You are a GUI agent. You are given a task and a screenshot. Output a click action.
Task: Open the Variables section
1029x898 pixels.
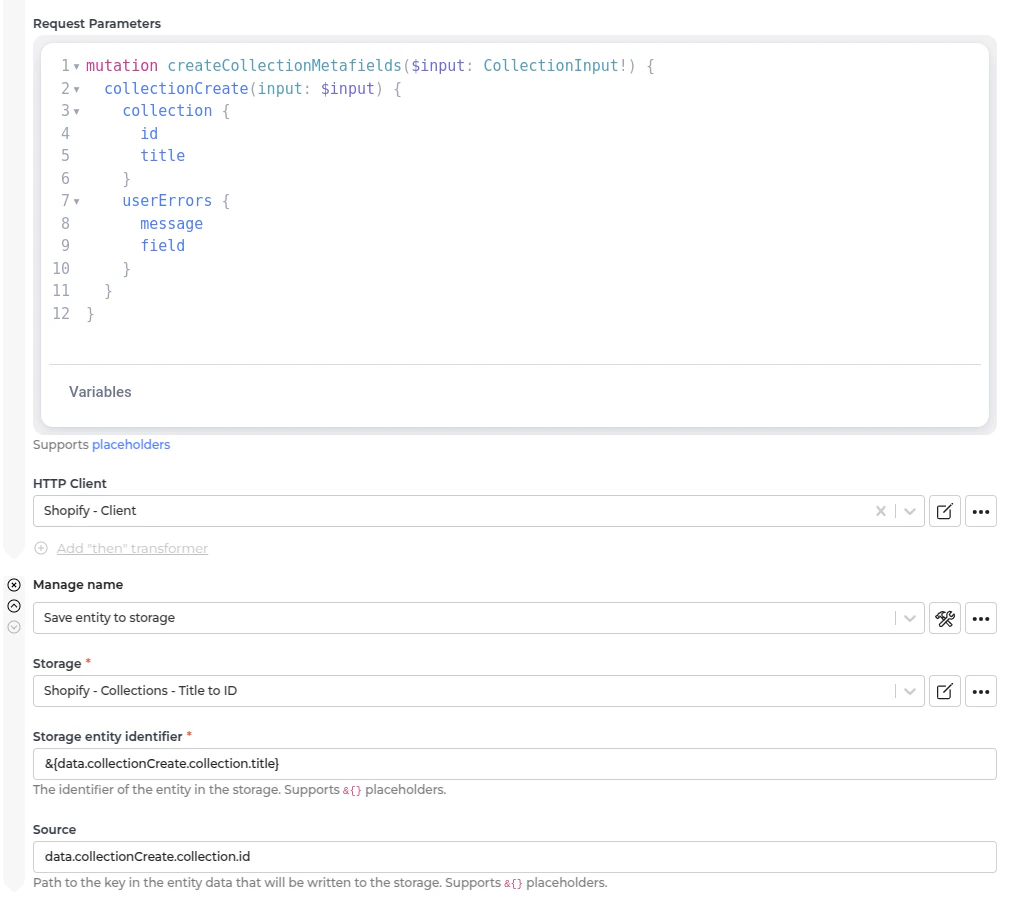pos(100,392)
